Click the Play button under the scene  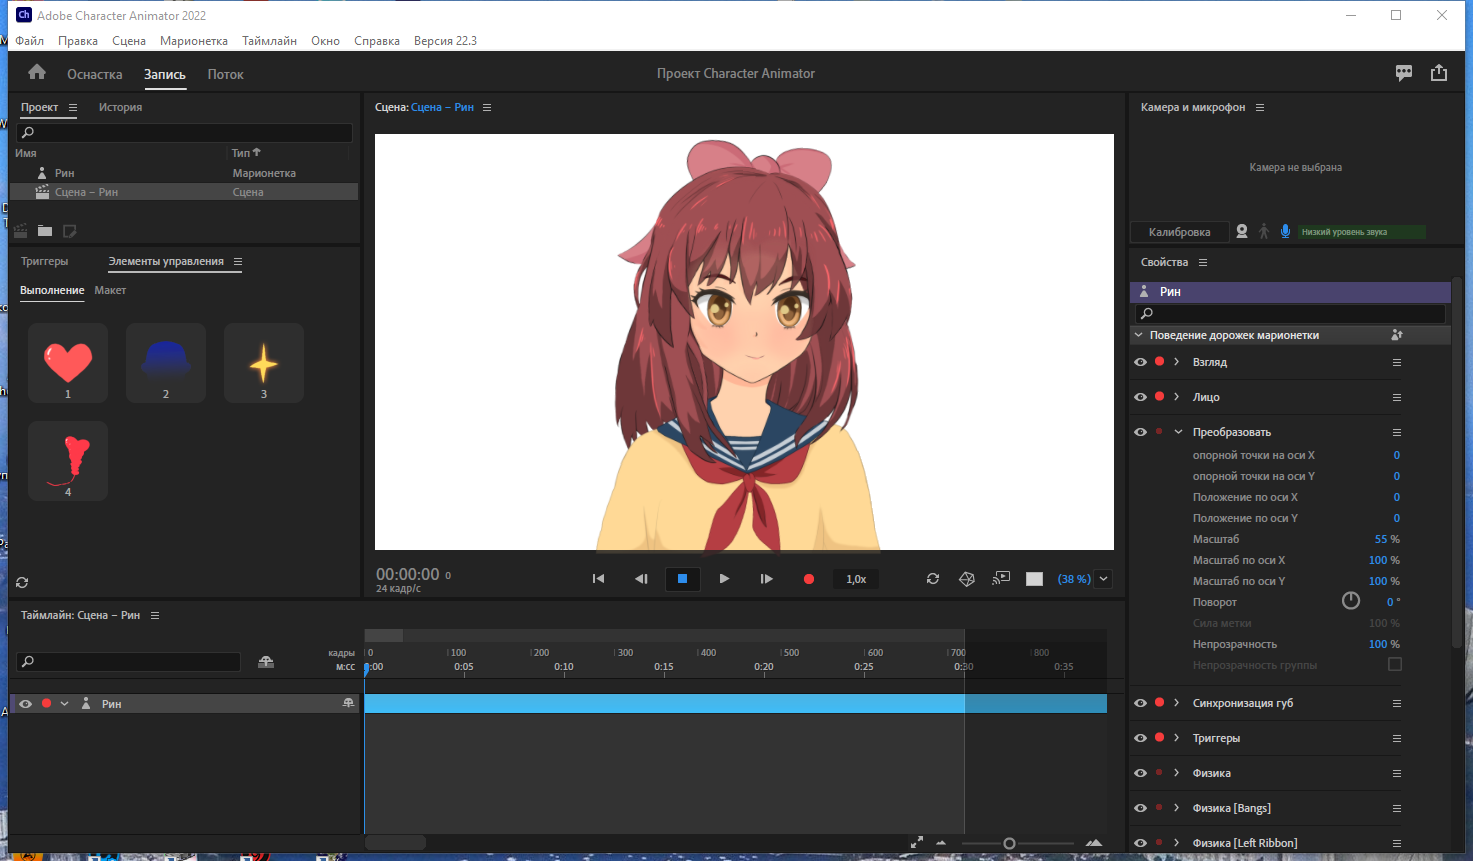724,579
